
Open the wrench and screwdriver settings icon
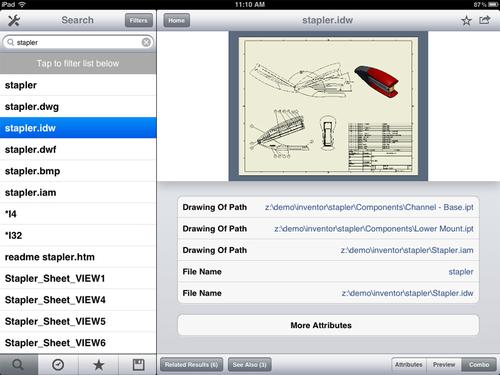tap(14, 21)
